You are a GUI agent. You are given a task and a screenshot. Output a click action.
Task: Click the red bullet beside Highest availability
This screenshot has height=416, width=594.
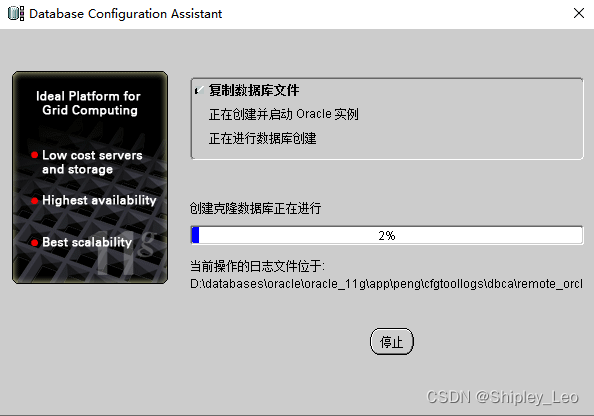click(x=34, y=201)
